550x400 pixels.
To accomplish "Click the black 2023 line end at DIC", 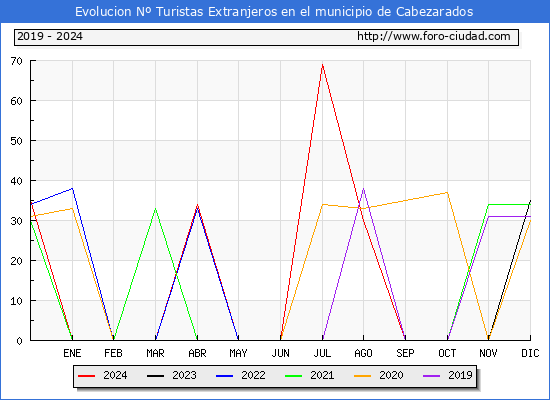I will (x=530, y=201).
